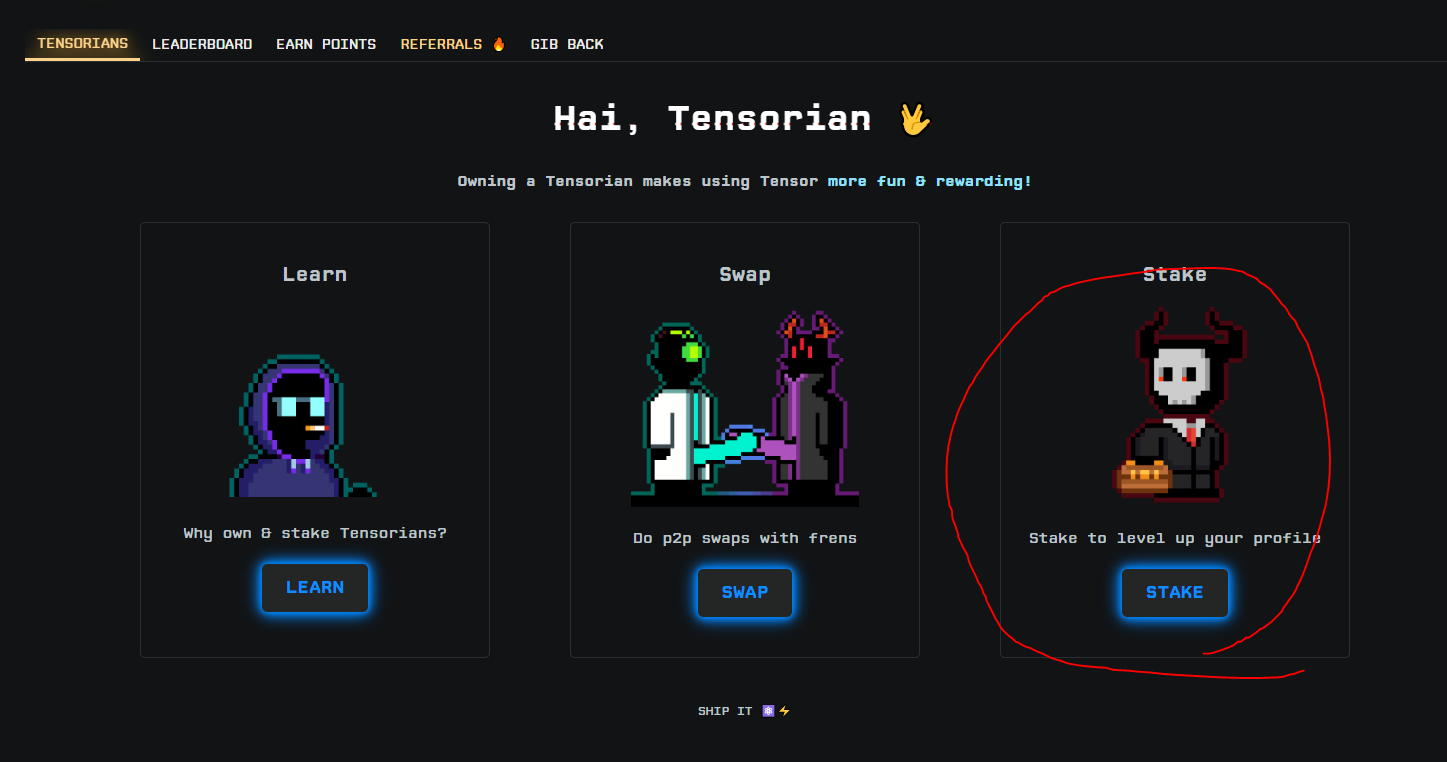Click the hooded Tensorian pixel art

pyautogui.click(x=303, y=426)
